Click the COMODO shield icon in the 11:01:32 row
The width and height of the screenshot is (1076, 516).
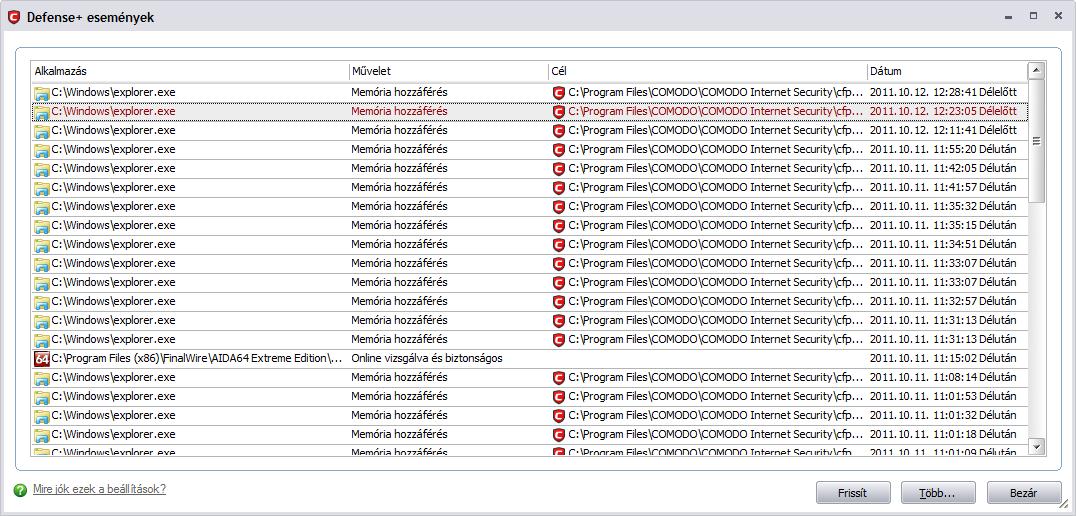click(559, 416)
